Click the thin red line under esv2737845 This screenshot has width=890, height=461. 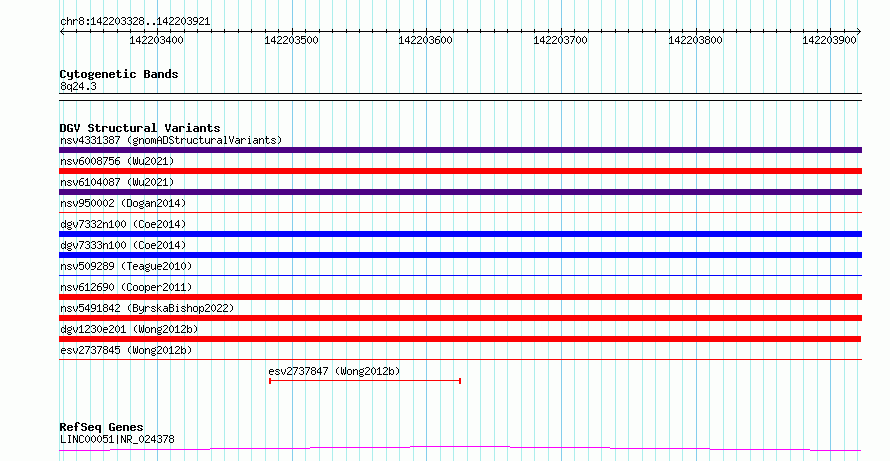(460, 359)
